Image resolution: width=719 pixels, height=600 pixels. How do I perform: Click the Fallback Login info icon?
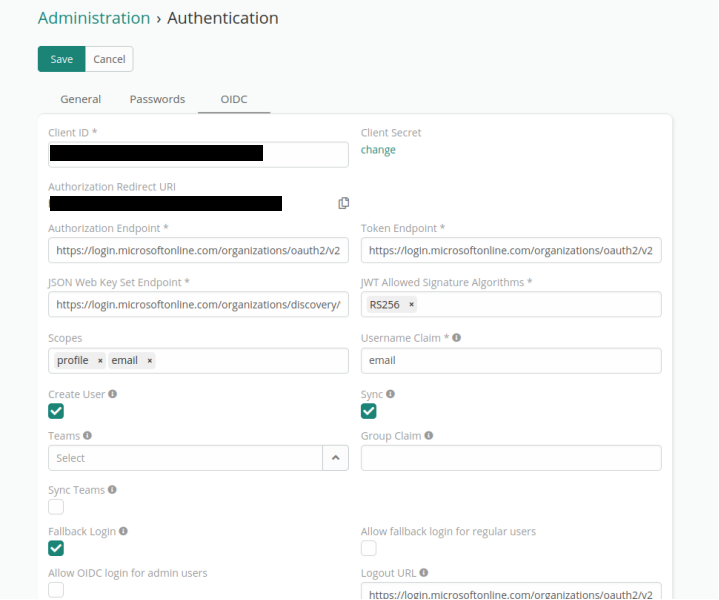(123, 532)
